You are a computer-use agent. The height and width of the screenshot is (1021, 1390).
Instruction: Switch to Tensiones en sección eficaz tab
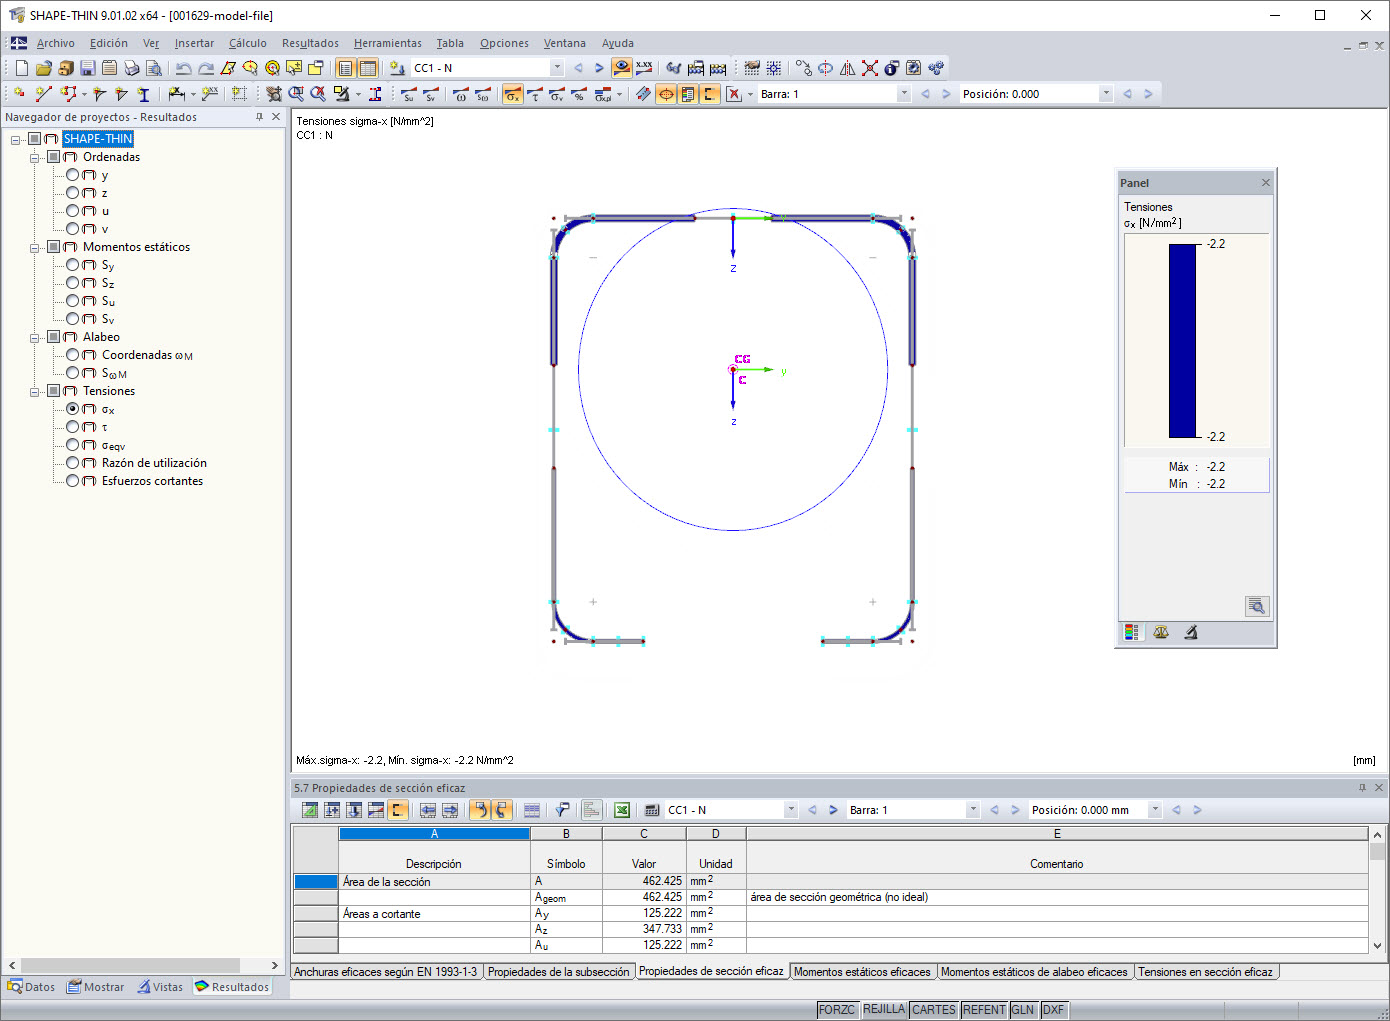coord(1206,972)
